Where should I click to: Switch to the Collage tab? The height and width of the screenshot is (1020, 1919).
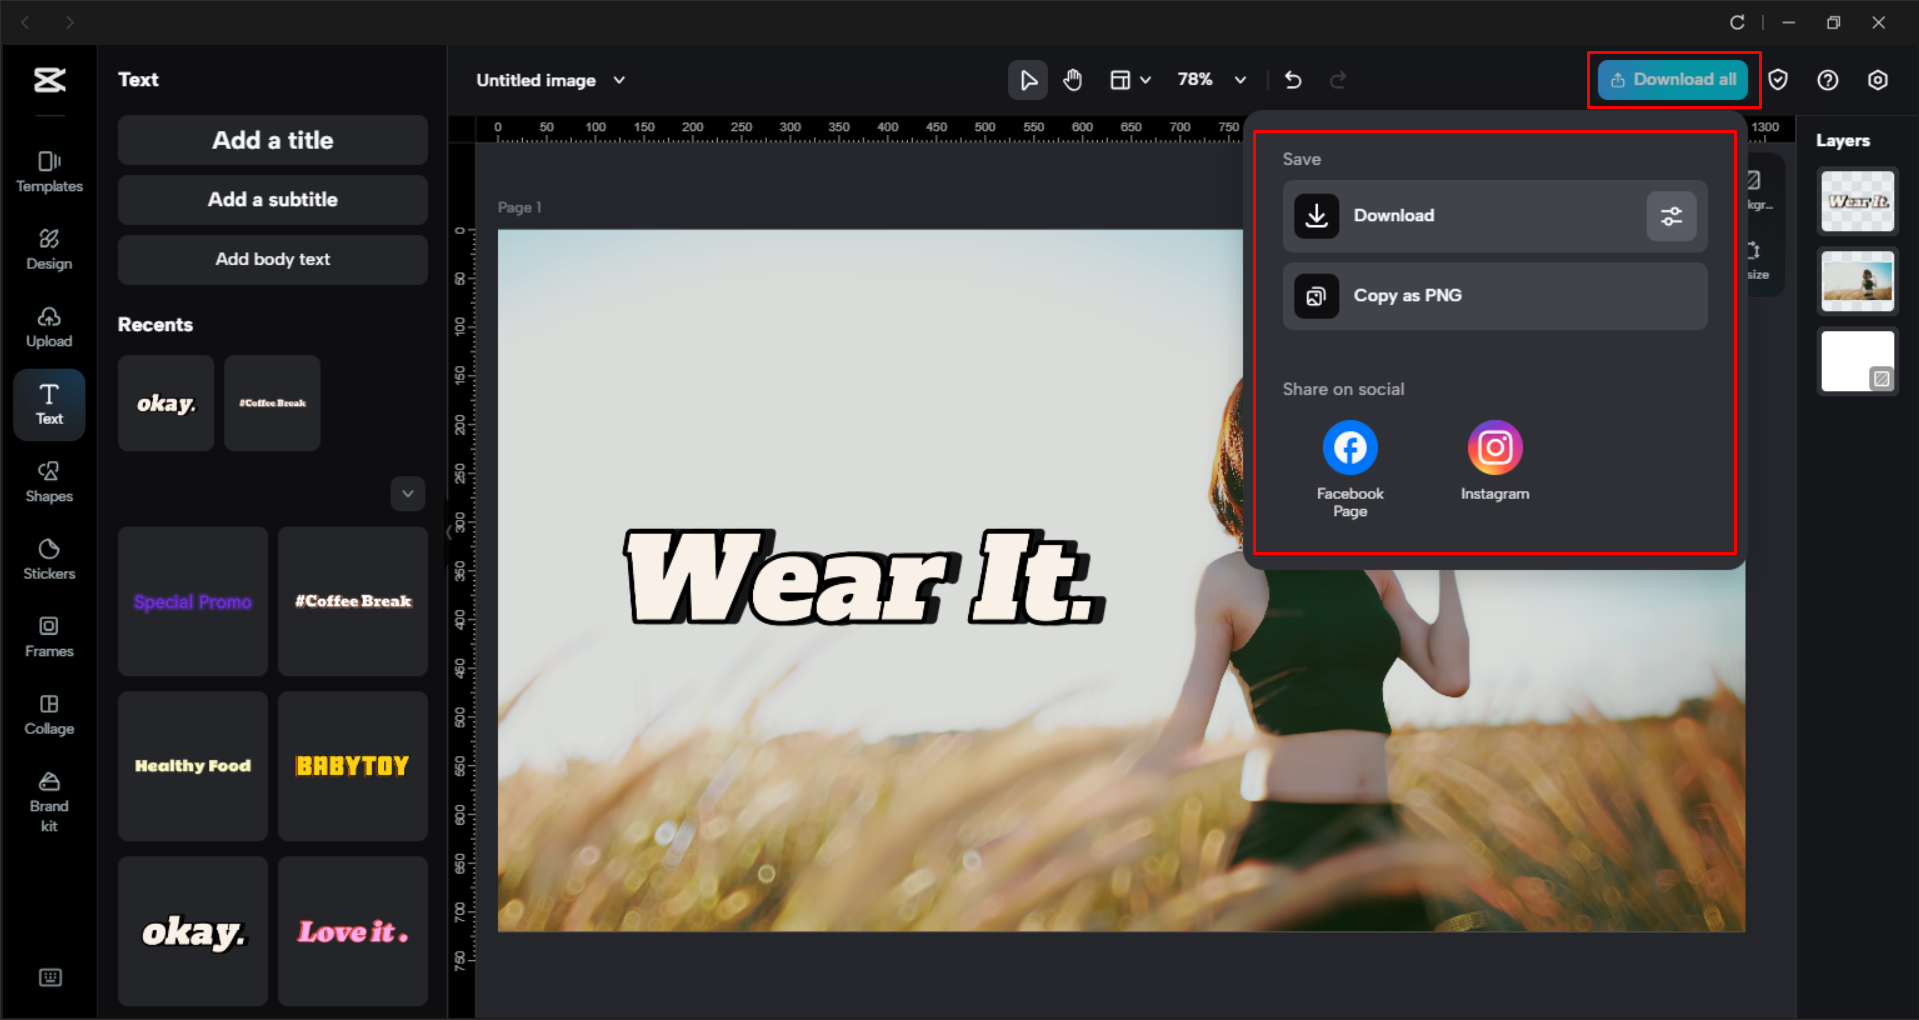point(48,713)
